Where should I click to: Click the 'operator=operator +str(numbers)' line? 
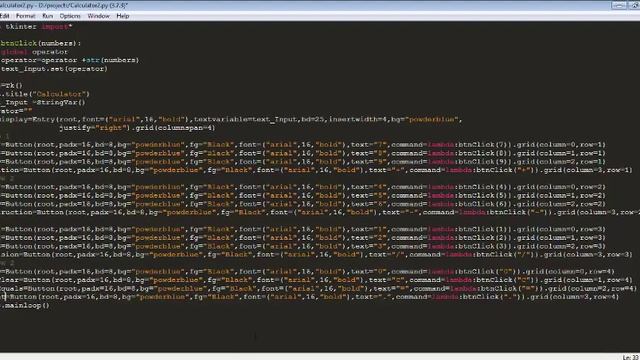(x=70, y=60)
